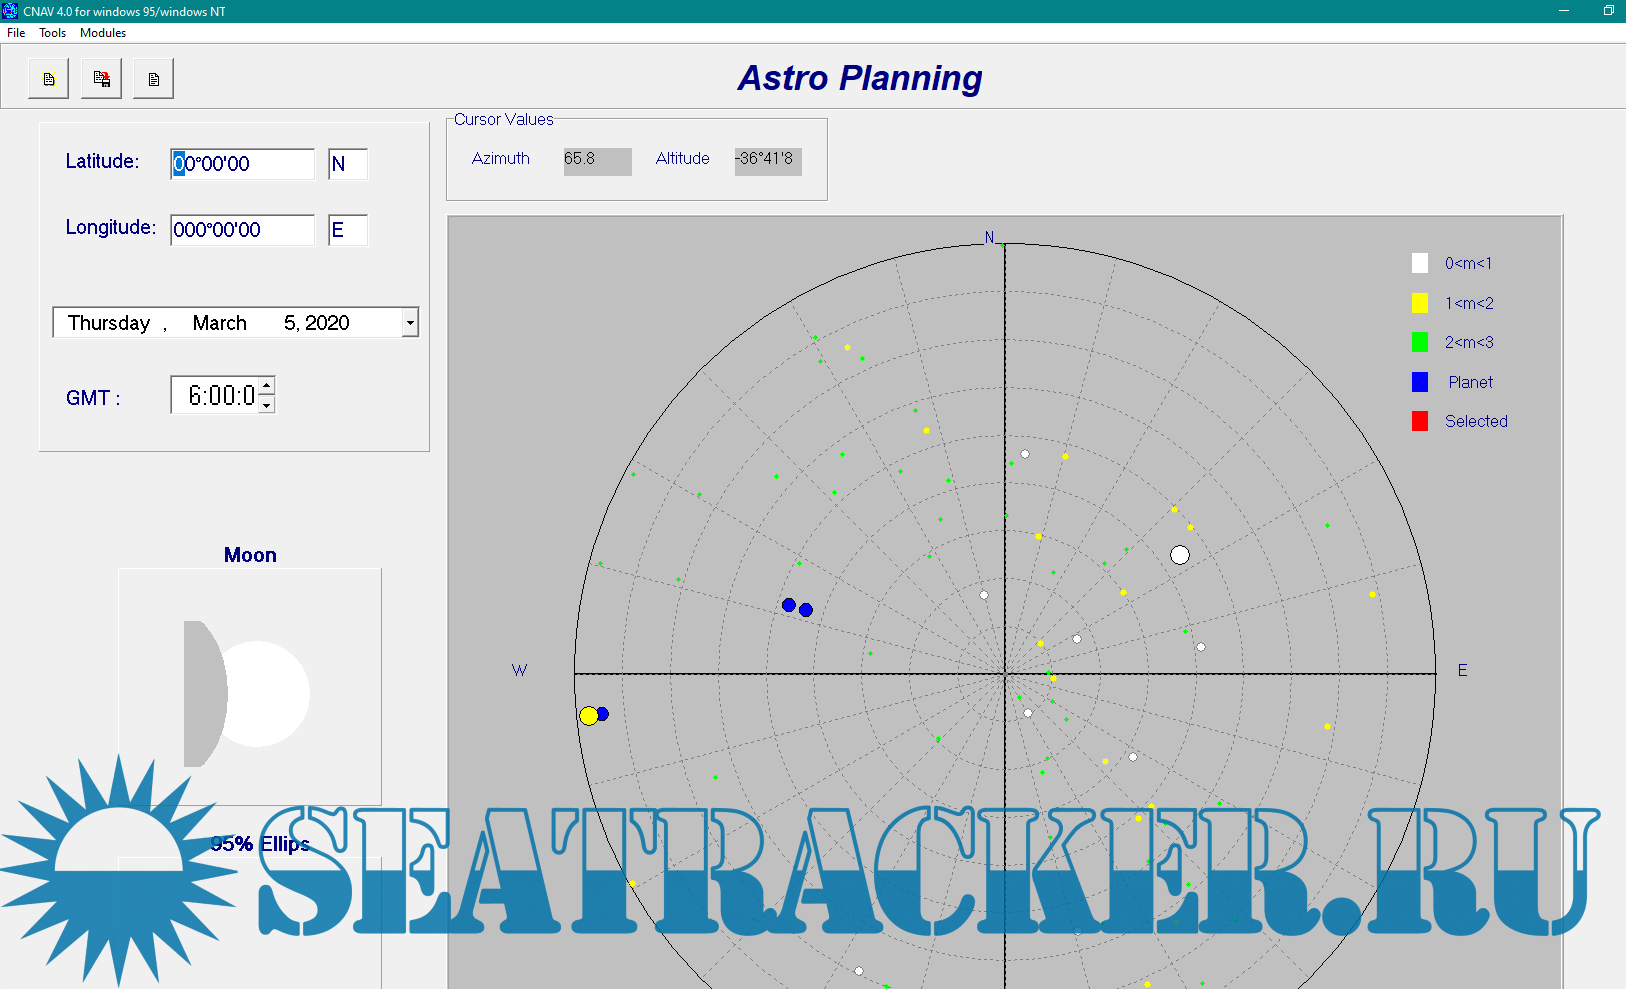The height and width of the screenshot is (990, 1626).
Task: Click the plain document toolbar icon
Action: [153, 79]
